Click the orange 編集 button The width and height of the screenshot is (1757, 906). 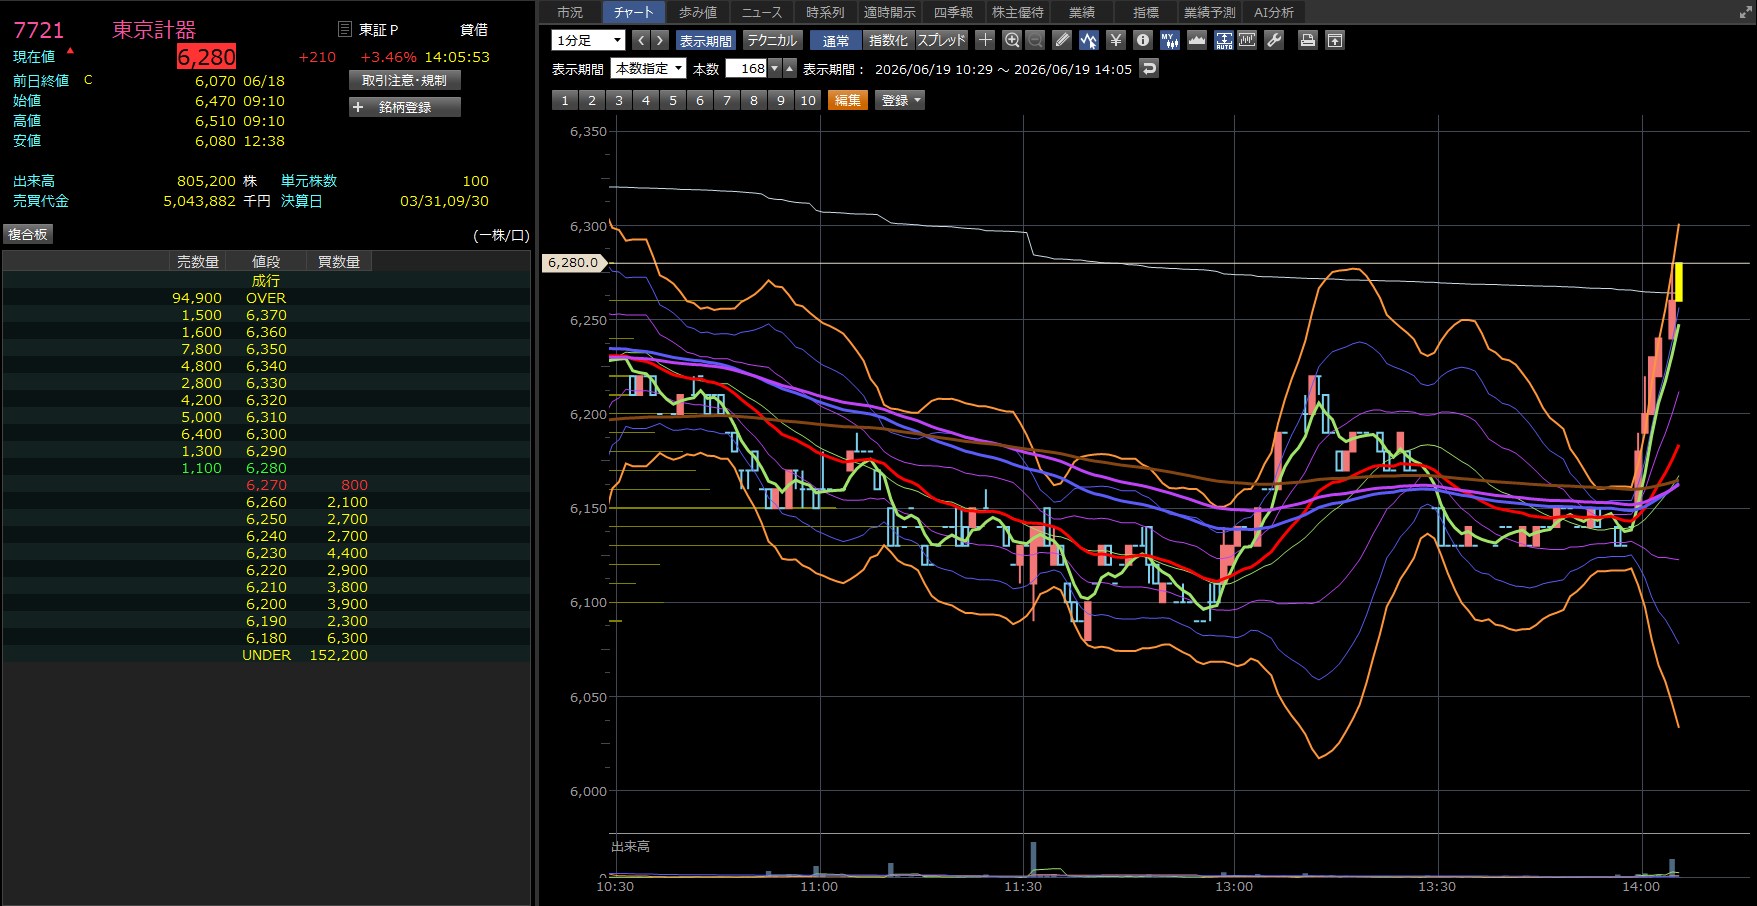click(848, 100)
